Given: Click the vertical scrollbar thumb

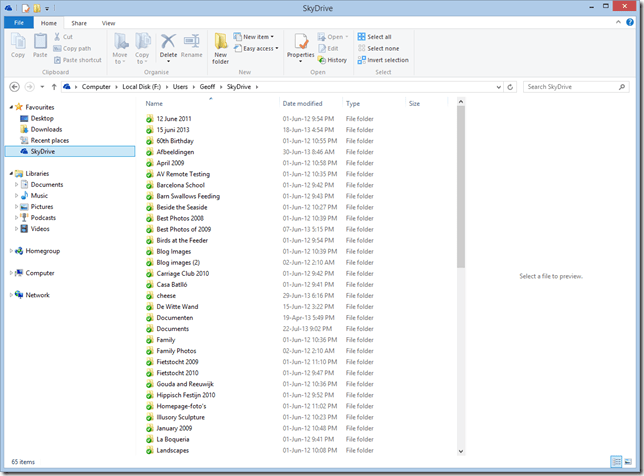Looking at the screenshot, I should (461, 187).
